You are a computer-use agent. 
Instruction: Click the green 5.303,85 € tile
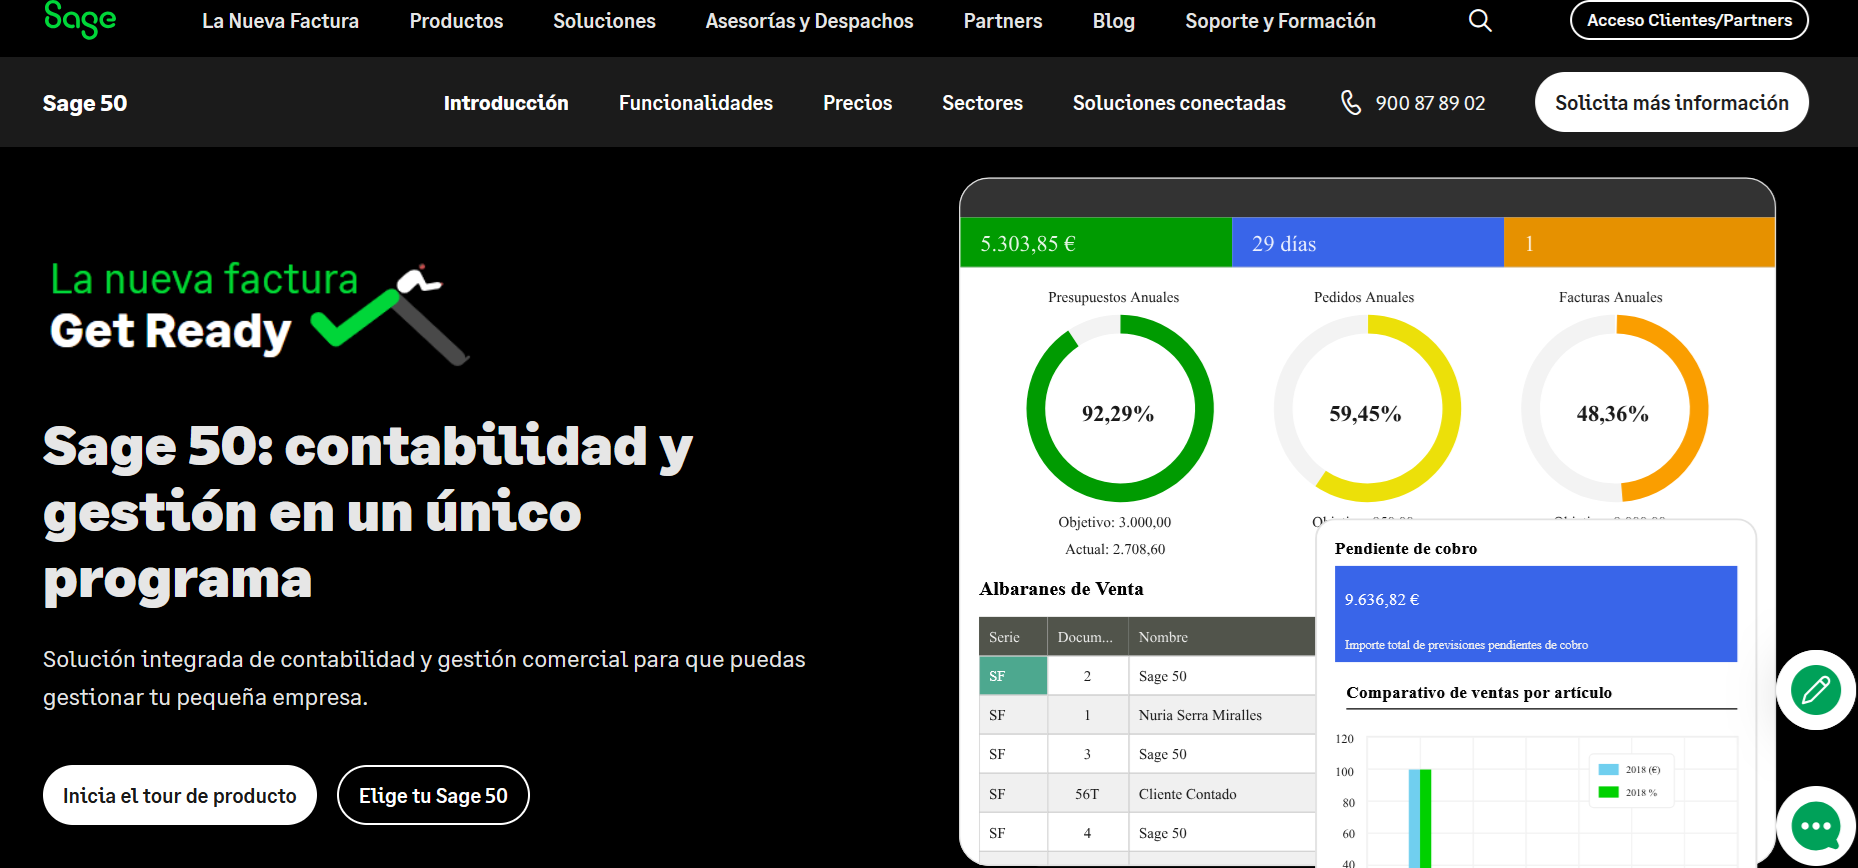1096,243
